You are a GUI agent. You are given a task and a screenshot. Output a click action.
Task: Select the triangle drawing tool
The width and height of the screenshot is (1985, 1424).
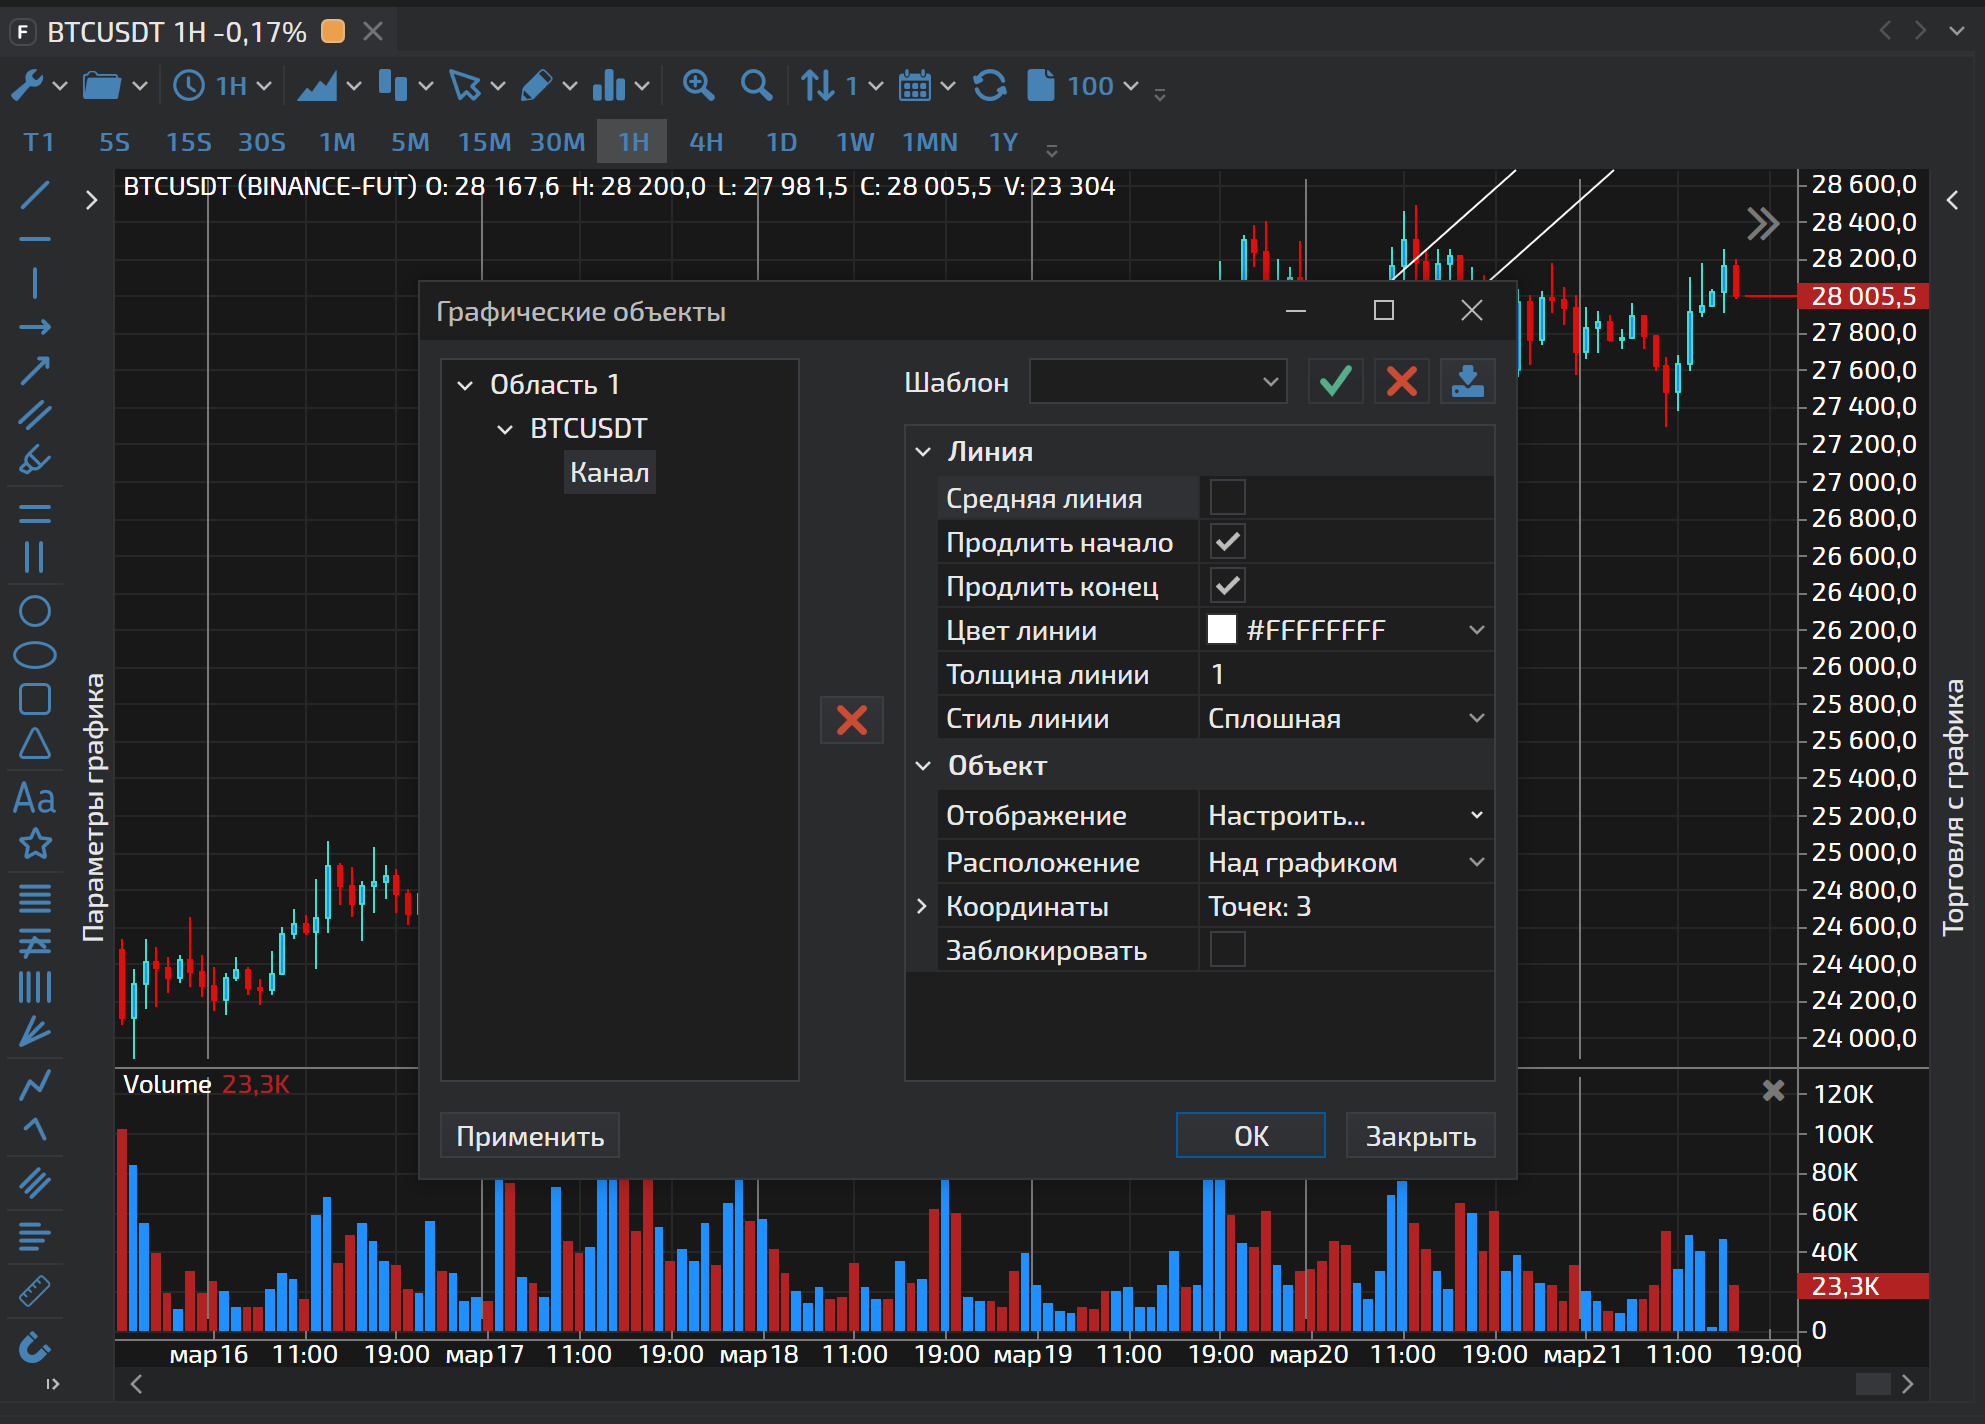point(35,743)
